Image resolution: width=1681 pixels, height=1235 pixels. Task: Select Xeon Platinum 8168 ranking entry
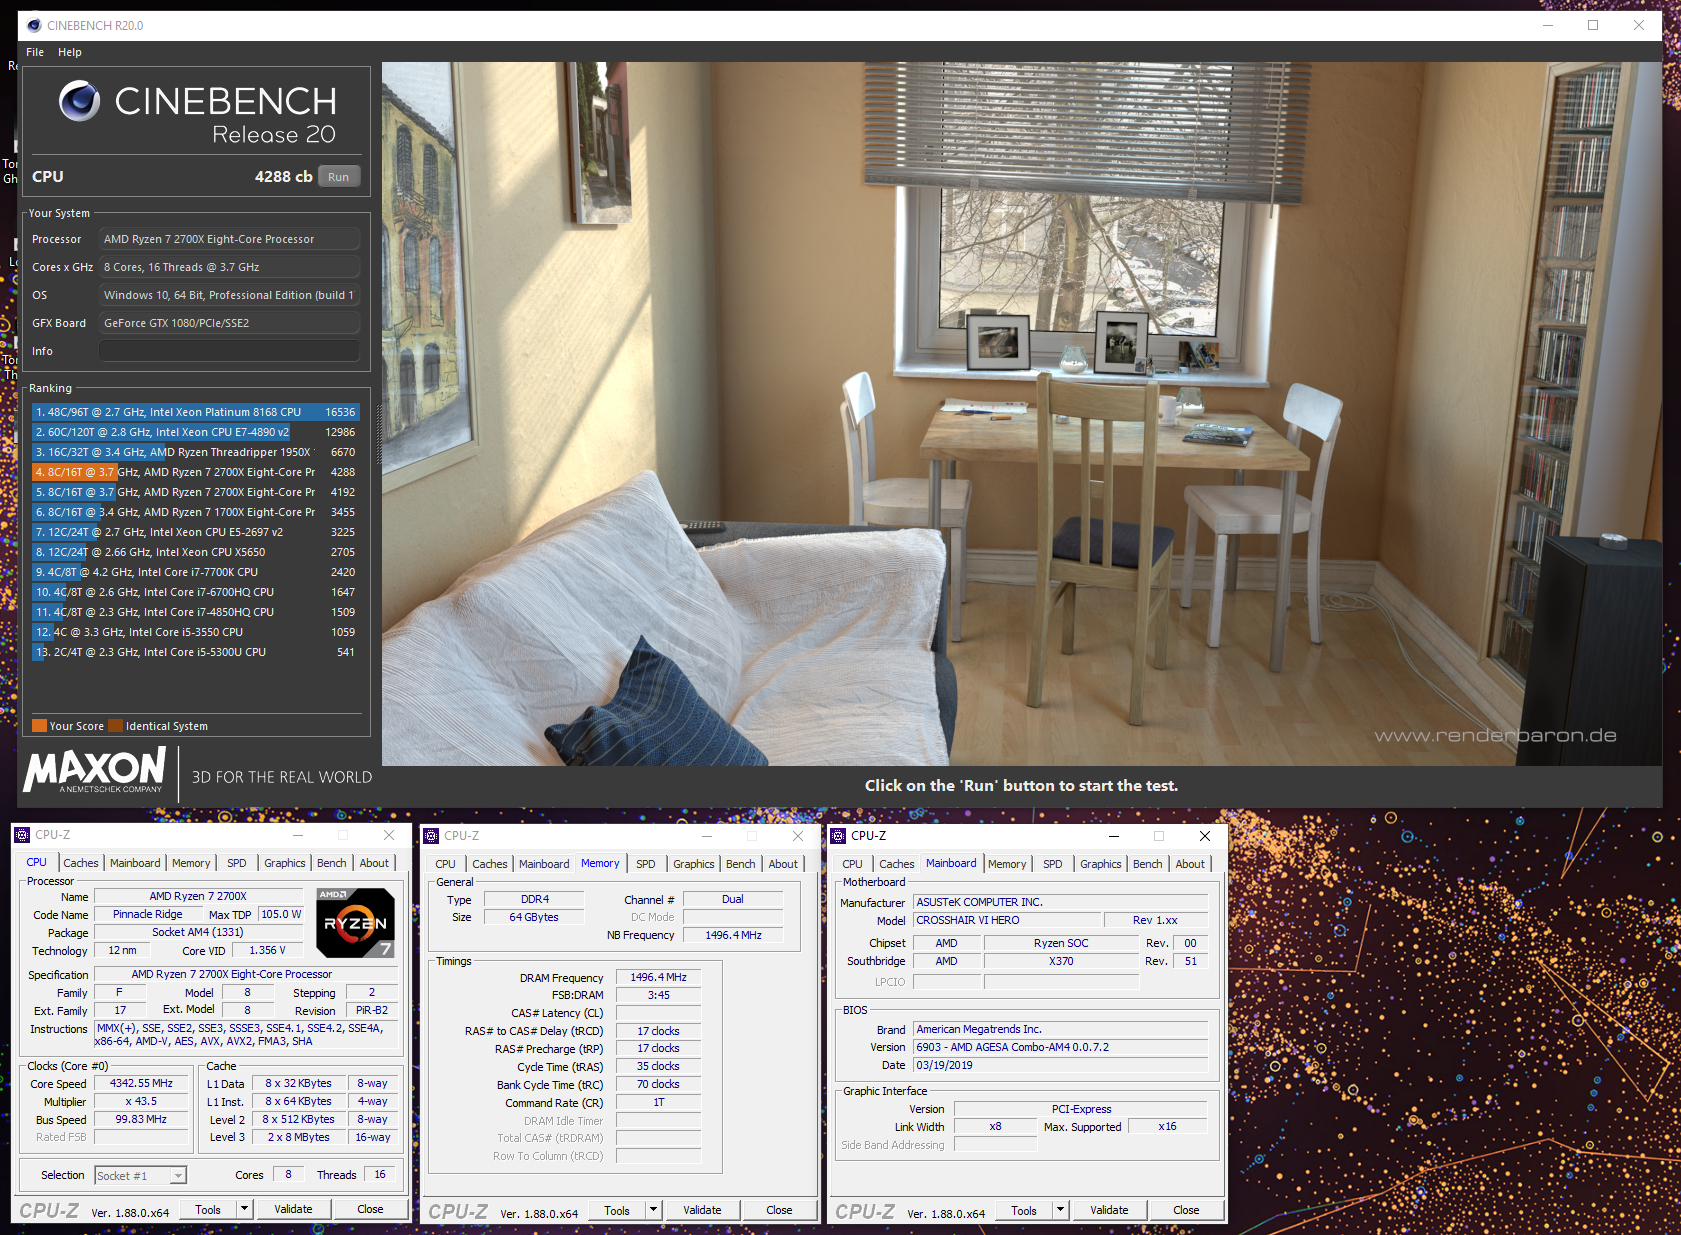195,412
